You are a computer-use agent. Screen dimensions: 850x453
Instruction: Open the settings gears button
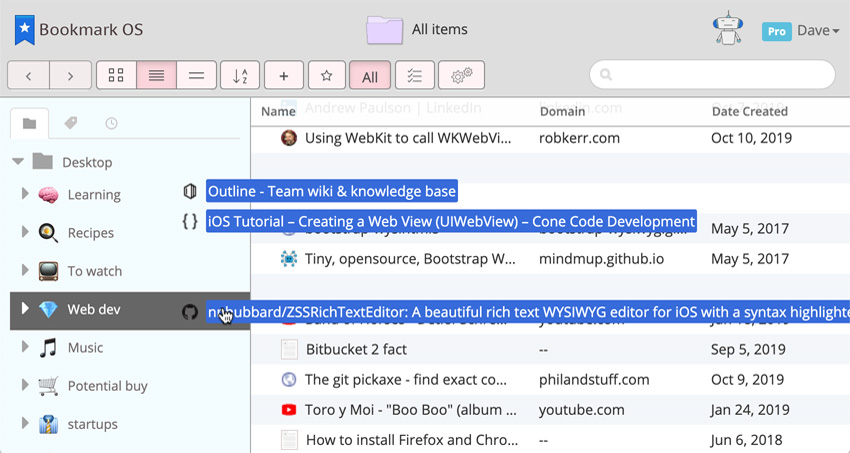click(461, 76)
